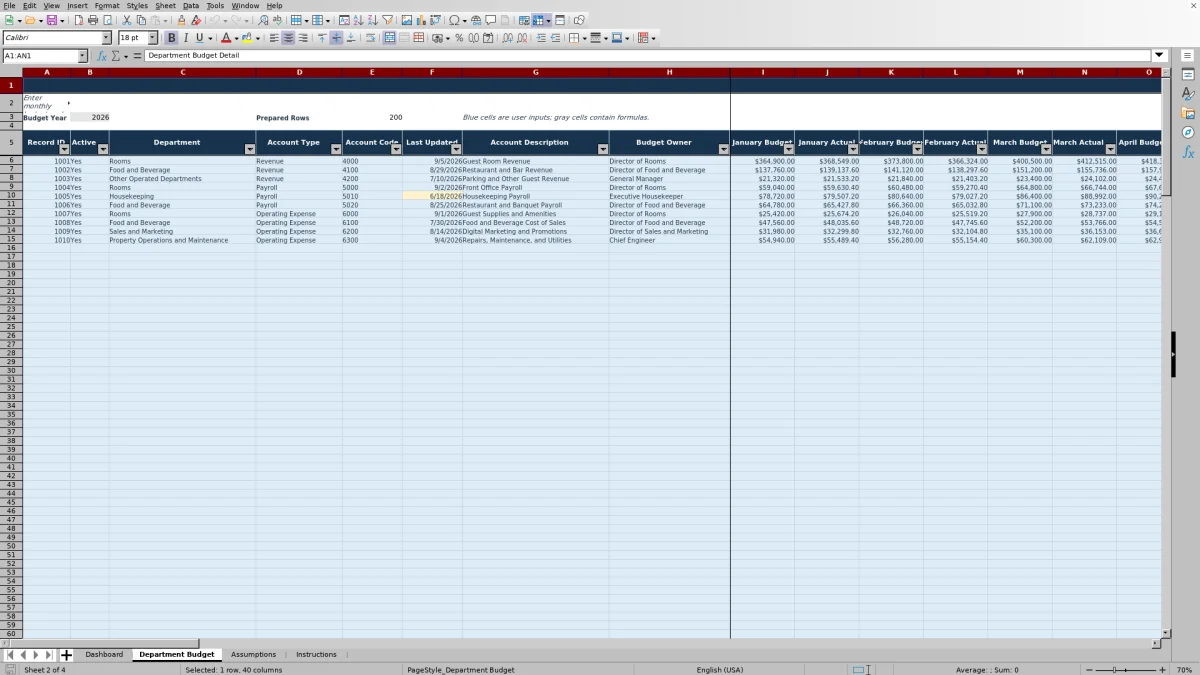This screenshot has height=675, width=1200.
Task: Toggle Bold formatting
Action: (171, 38)
